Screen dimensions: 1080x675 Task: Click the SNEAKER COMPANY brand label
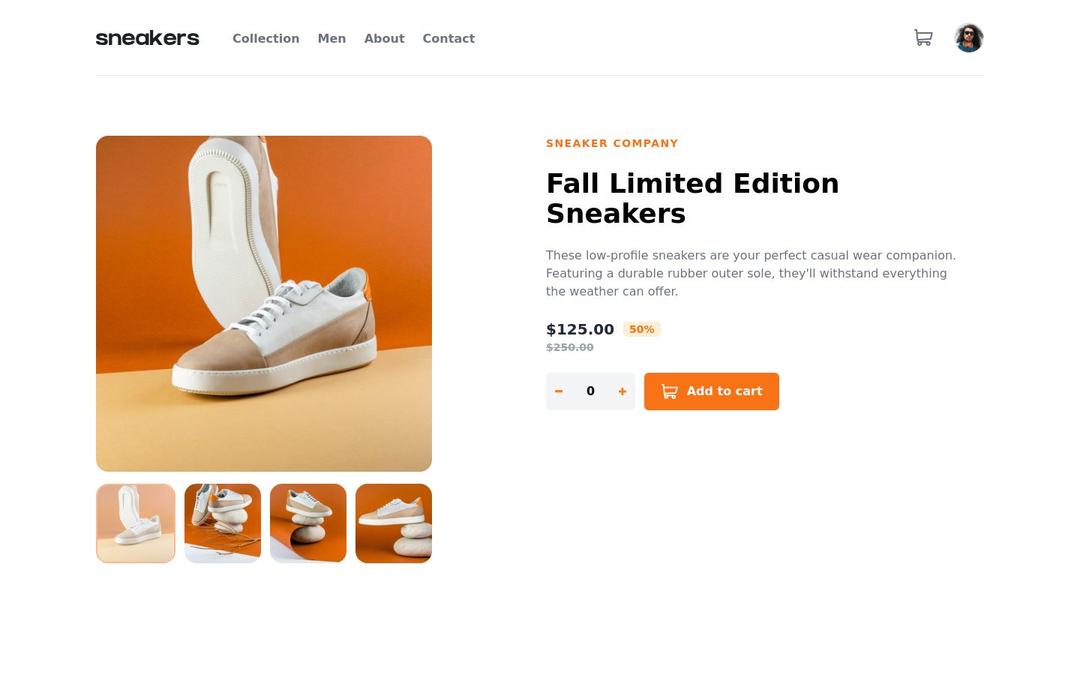(612, 144)
